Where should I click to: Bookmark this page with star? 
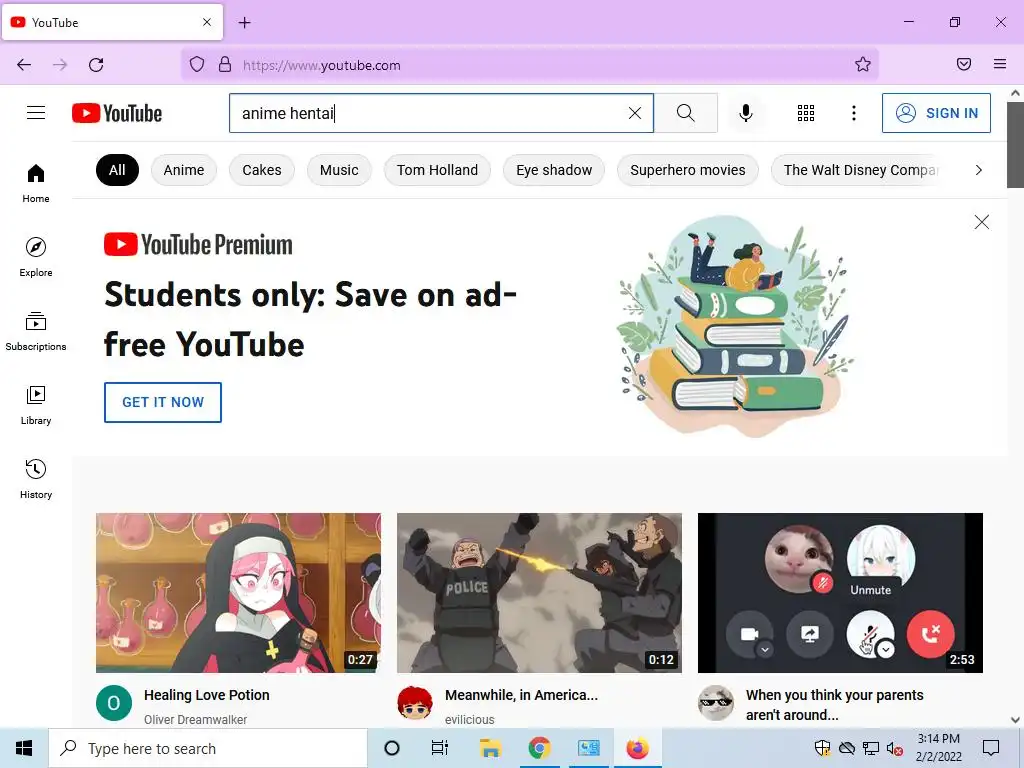pyautogui.click(x=863, y=64)
